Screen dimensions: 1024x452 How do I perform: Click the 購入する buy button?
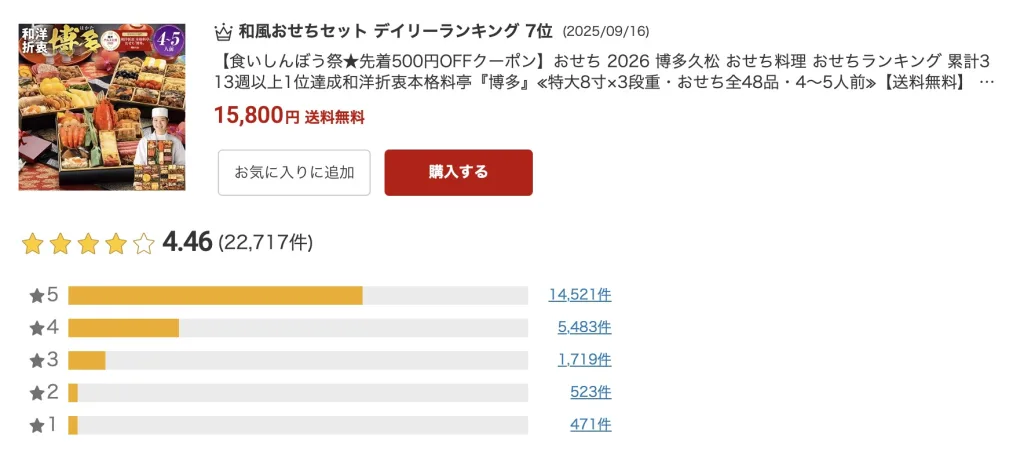pyautogui.click(x=458, y=172)
